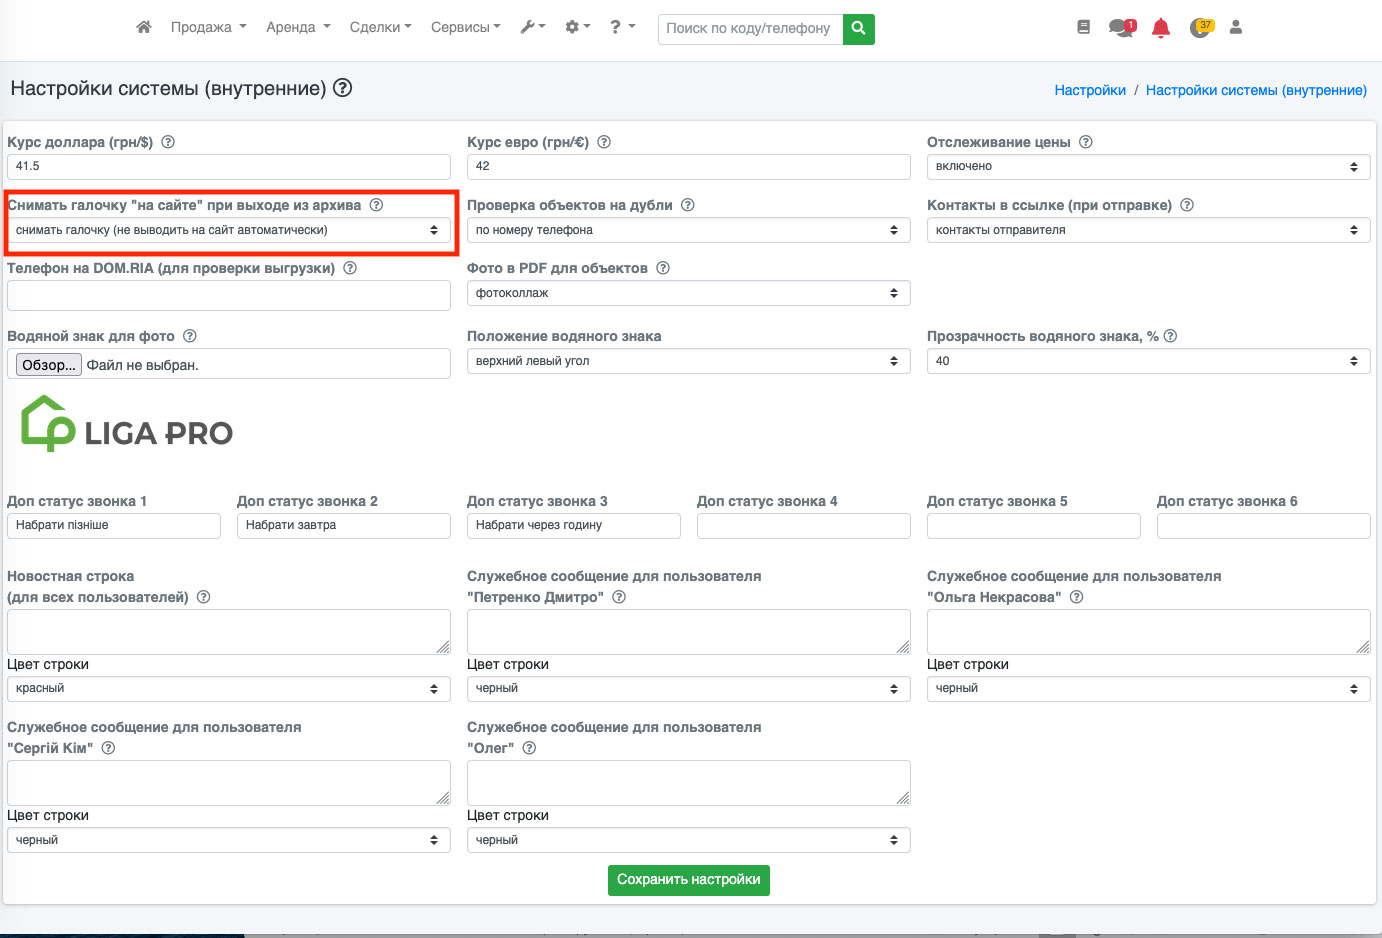Viewport: 1382px width, 938px height.
Task: Open the gear settings menu
Action: point(577,27)
